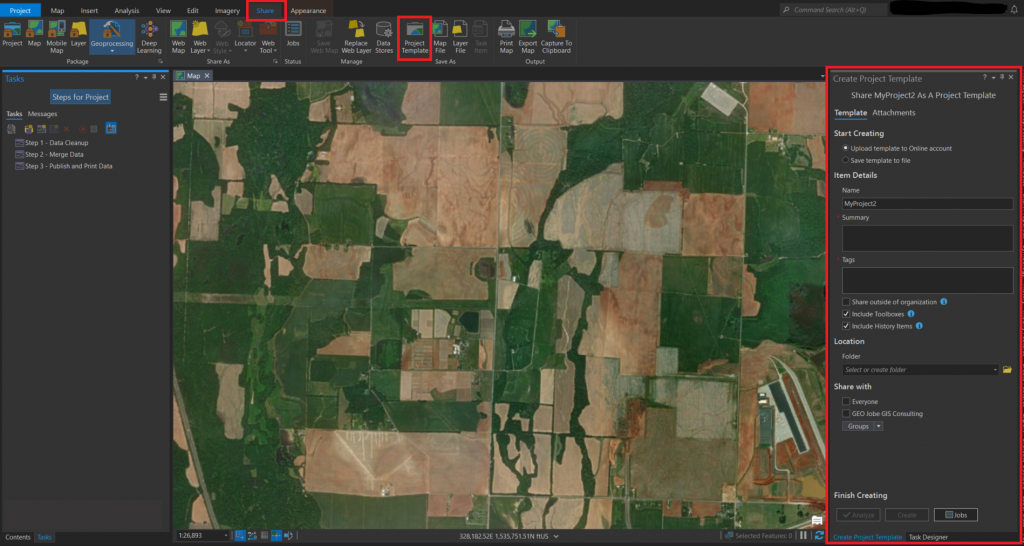Enable Share outside of organization checkbox
This screenshot has height=546, width=1024.
point(846,301)
